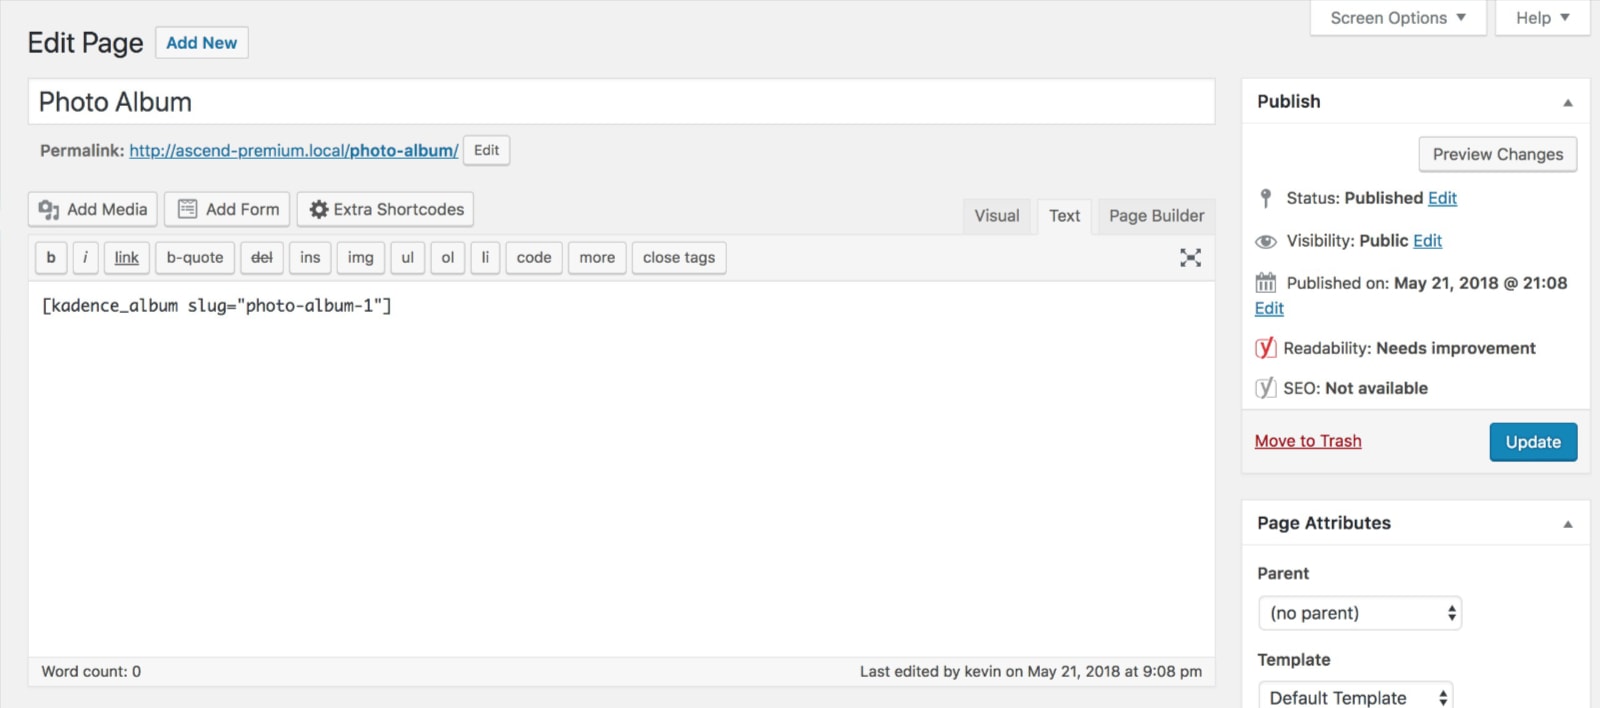Viewport: 1600px width, 708px height.
Task: Click the SEO: Not available text
Action: pos(1355,388)
